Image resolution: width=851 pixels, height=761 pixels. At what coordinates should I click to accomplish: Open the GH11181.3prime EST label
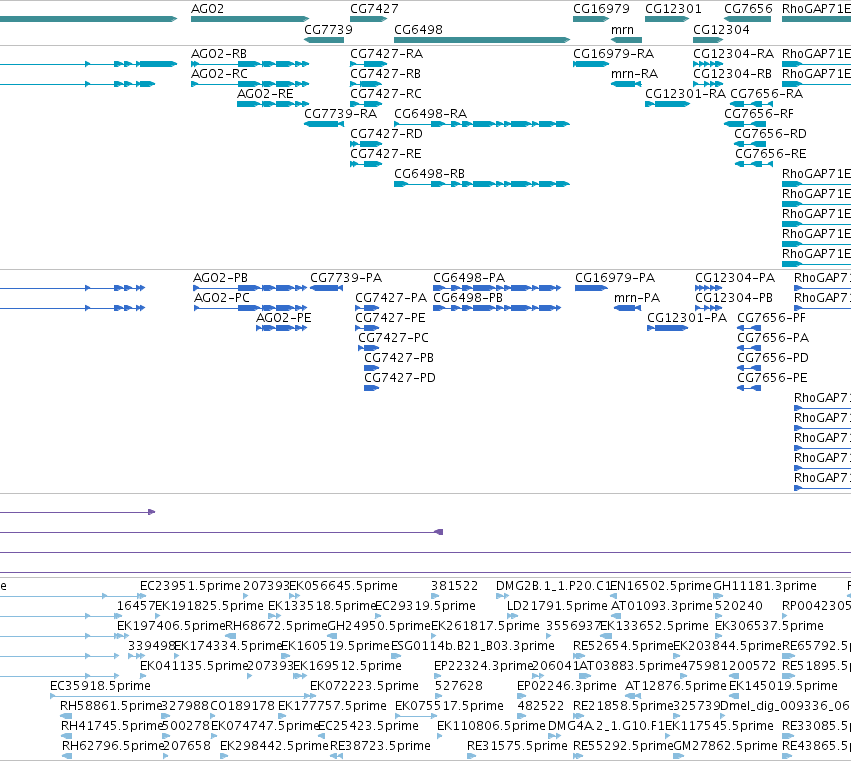coord(765,586)
